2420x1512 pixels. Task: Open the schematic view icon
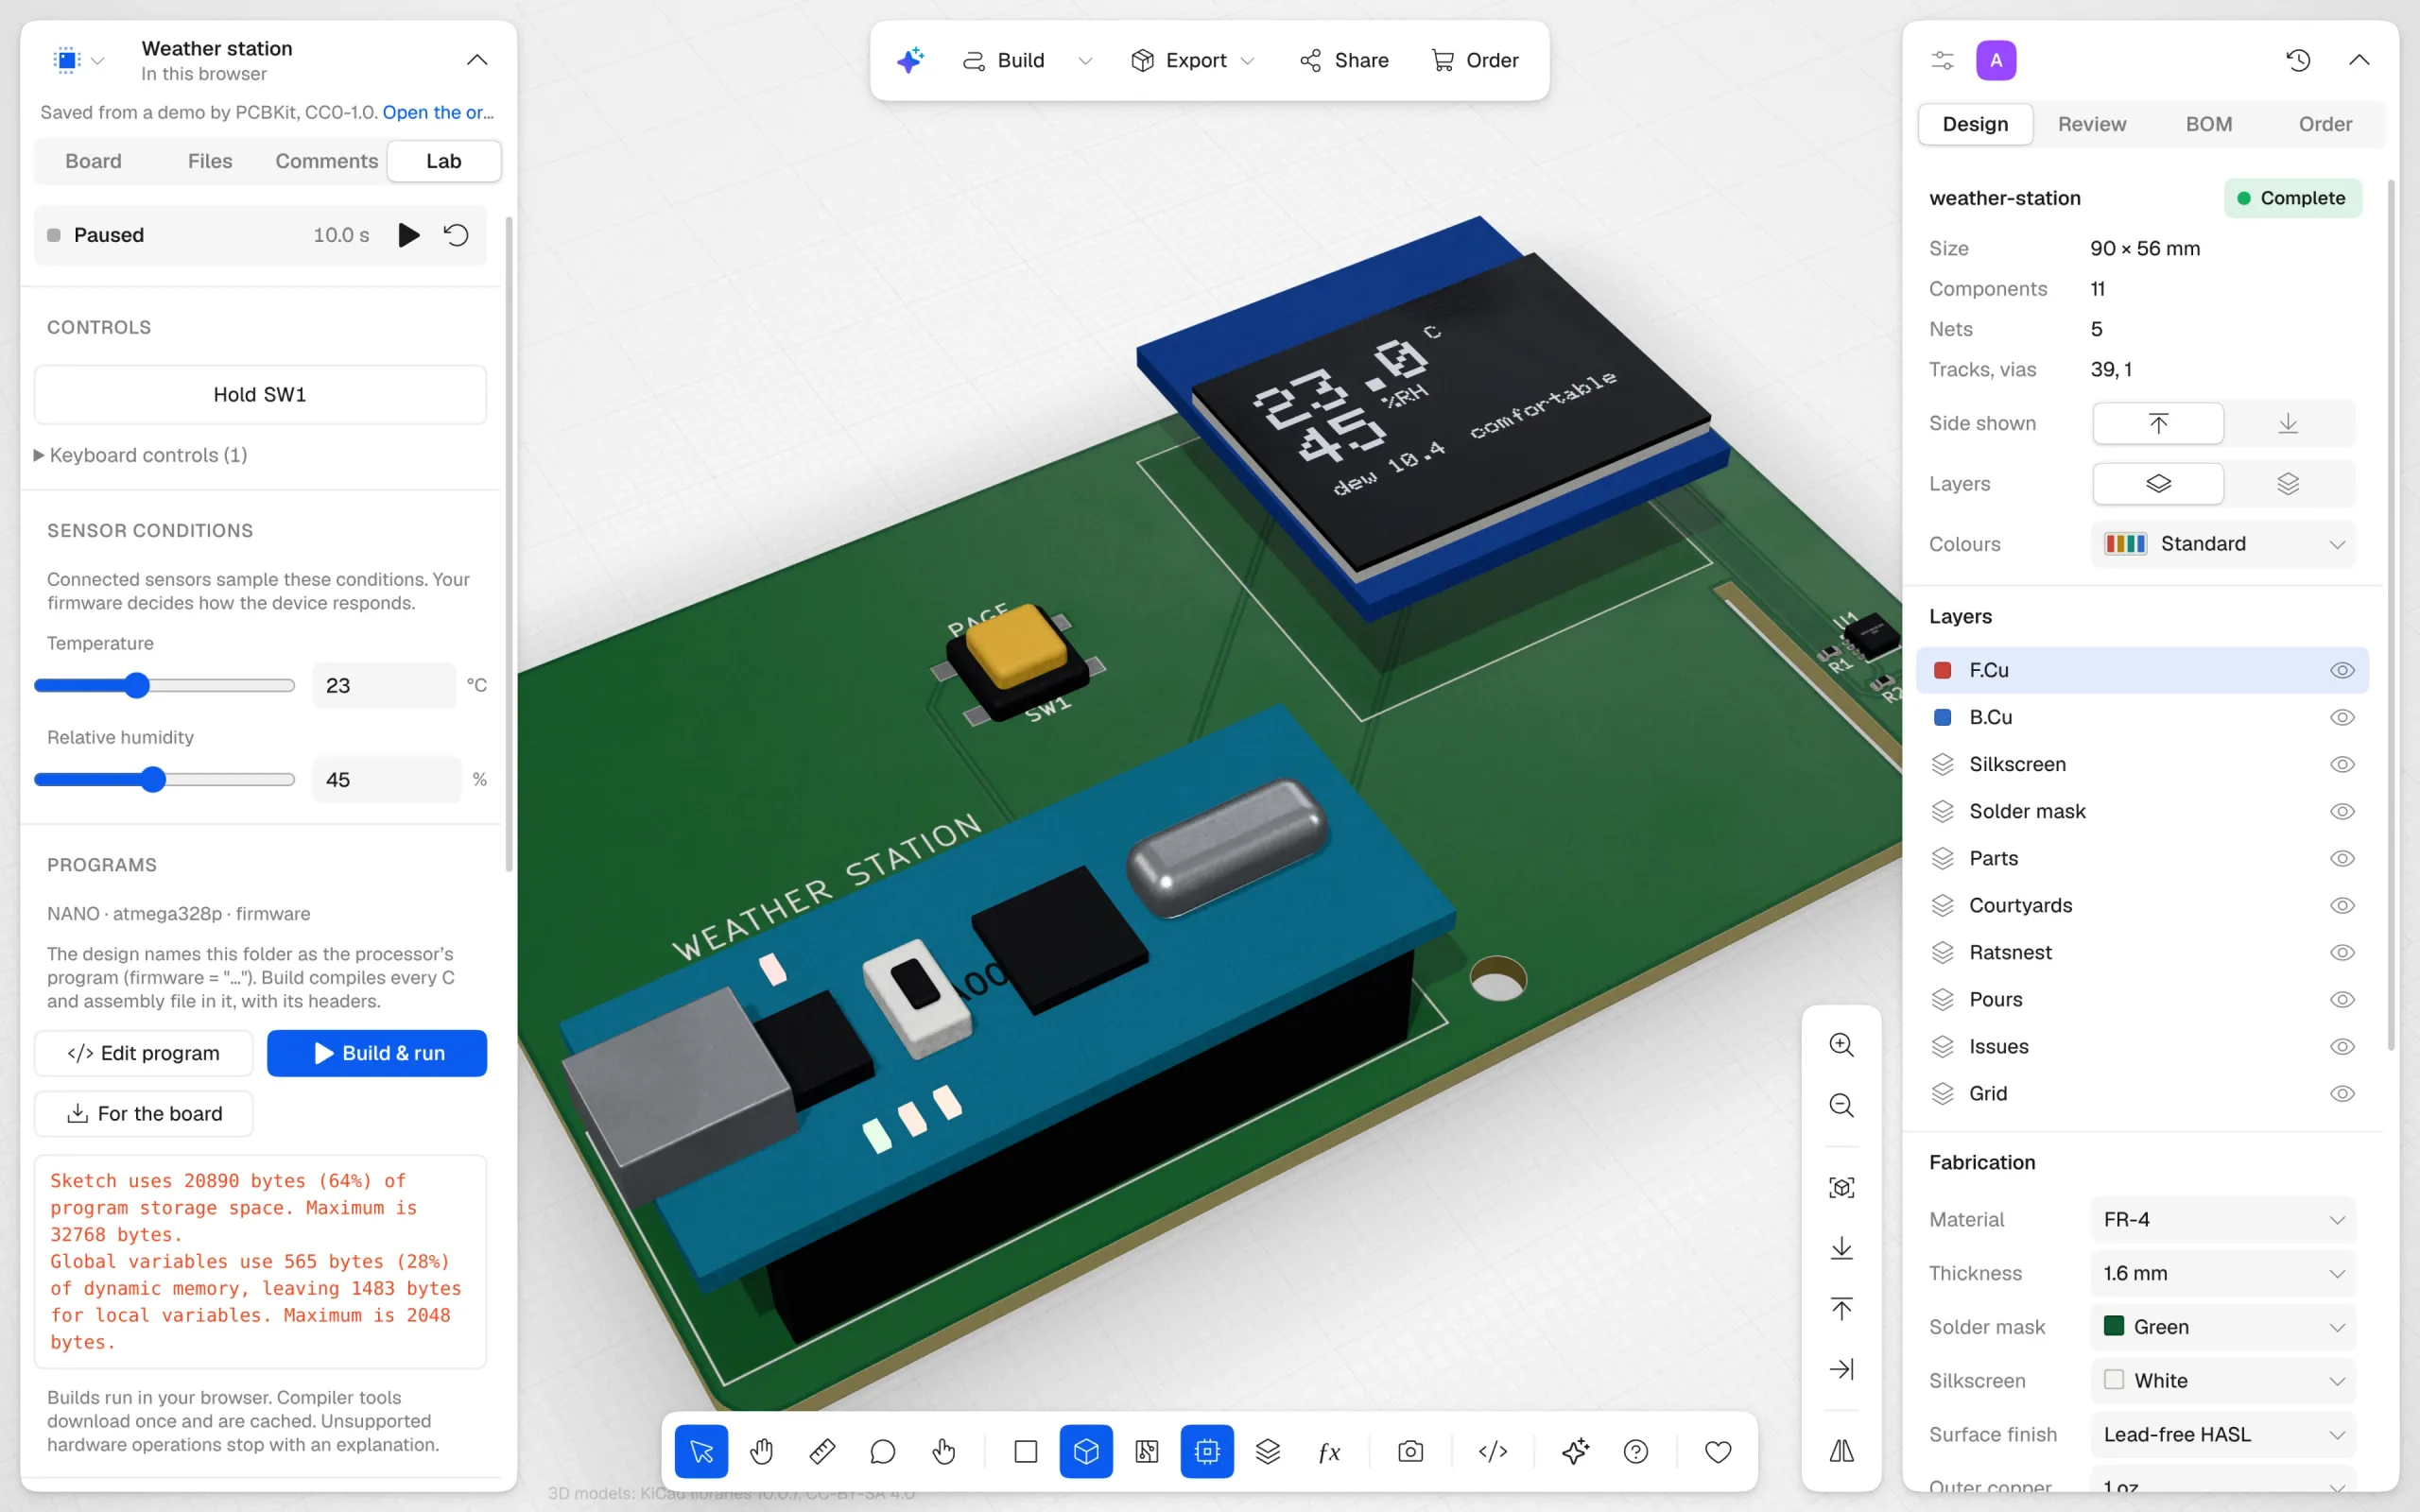pyautogui.click(x=1147, y=1451)
